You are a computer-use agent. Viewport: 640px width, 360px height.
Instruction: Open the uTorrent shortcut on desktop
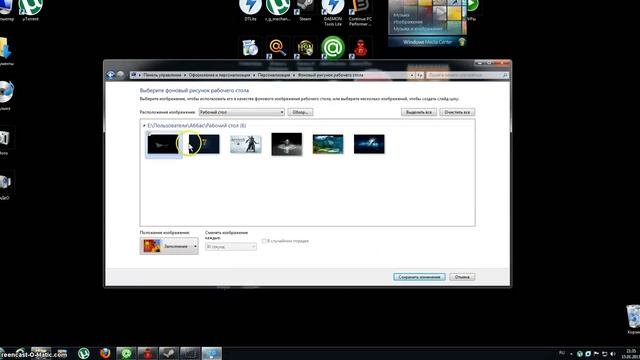click(x=31, y=10)
